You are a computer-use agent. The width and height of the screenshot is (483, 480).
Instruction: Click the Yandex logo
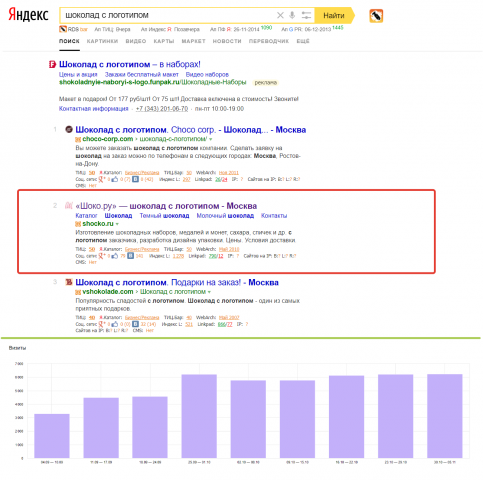click(x=28, y=15)
